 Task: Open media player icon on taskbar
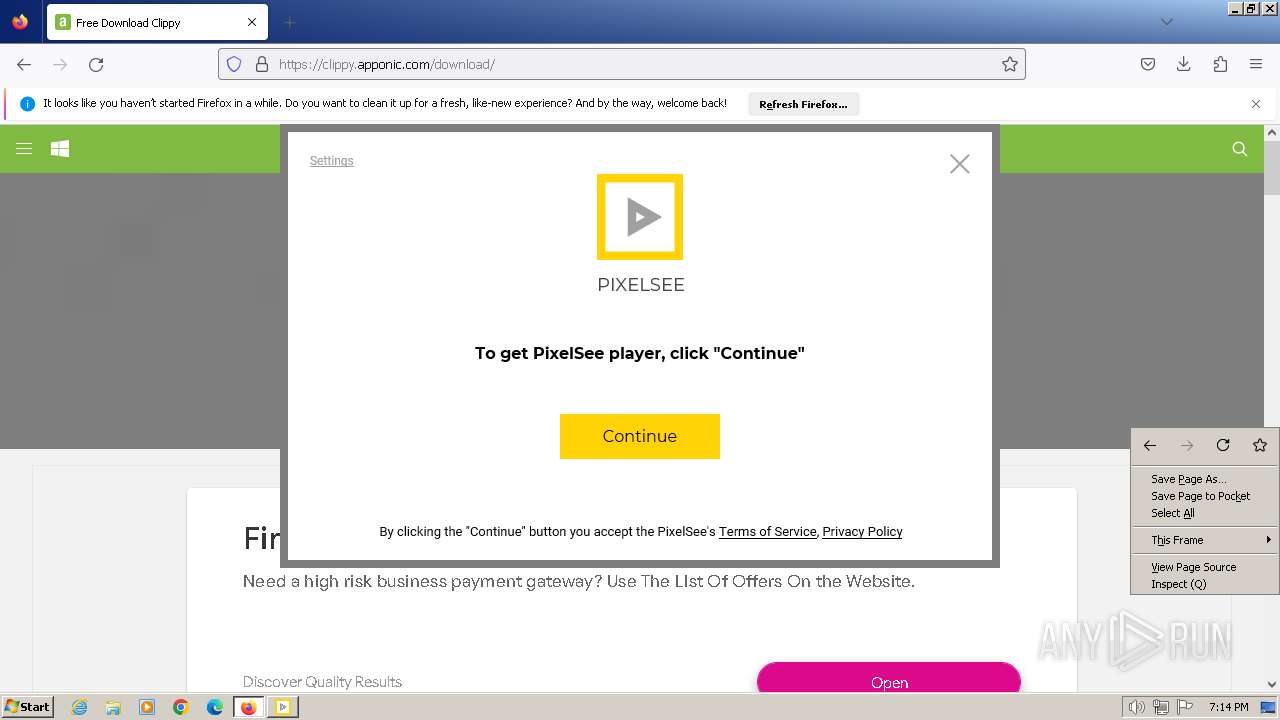(x=147, y=707)
